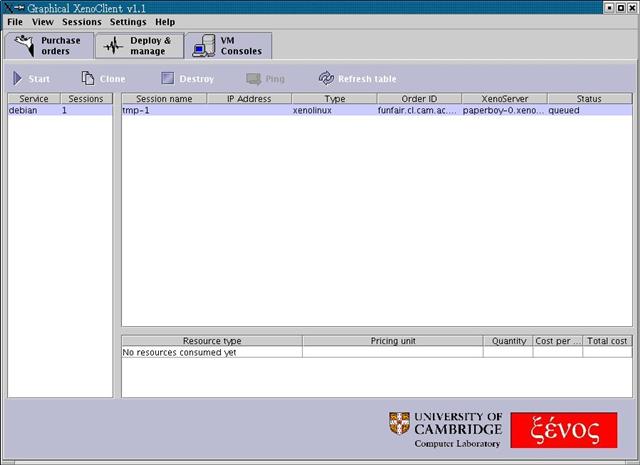
Task: Open the File menu
Action: 15,21
